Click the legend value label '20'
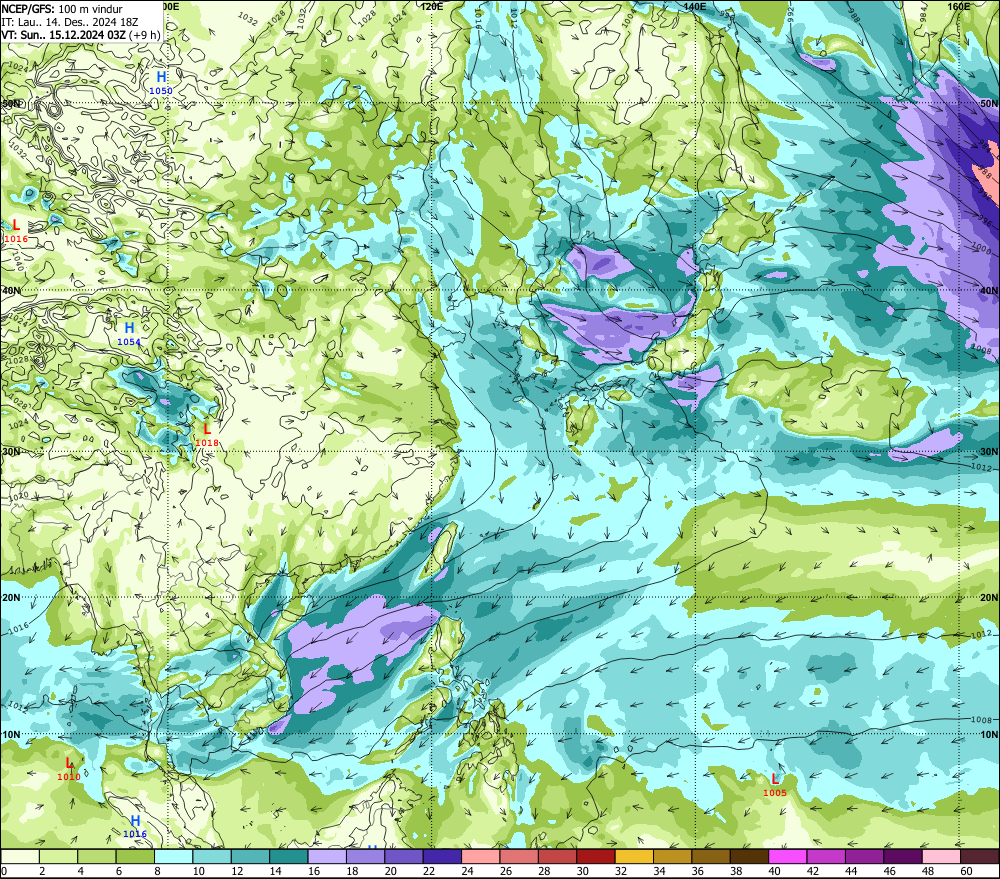 click(x=390, y=871)
